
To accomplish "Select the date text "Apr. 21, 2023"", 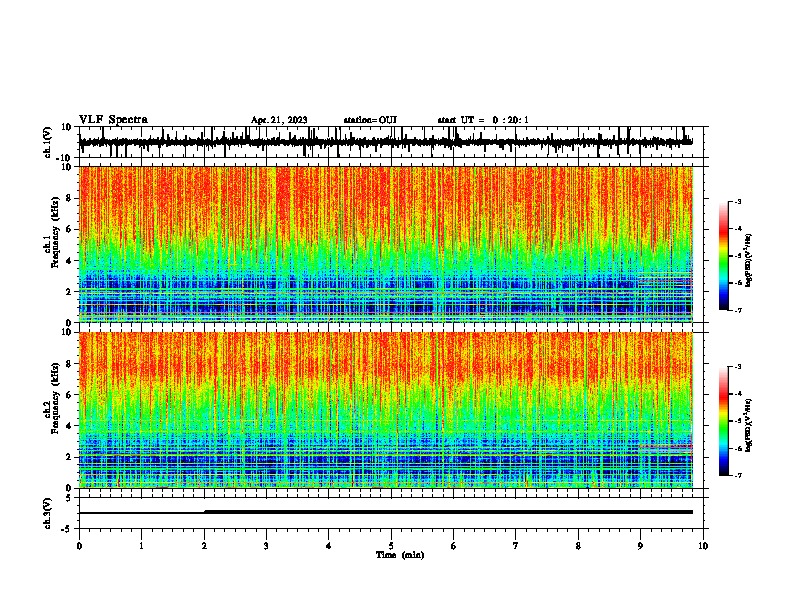I will [279, 120].
